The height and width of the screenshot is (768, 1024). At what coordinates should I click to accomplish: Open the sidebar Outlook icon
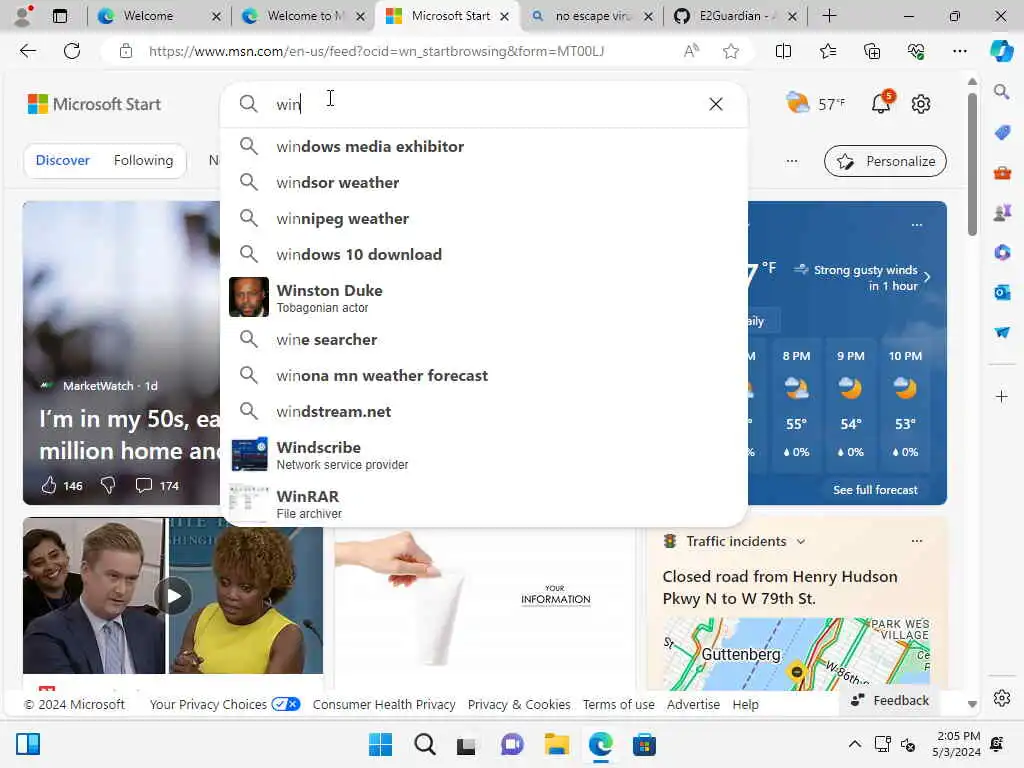tap(1002, 292)
